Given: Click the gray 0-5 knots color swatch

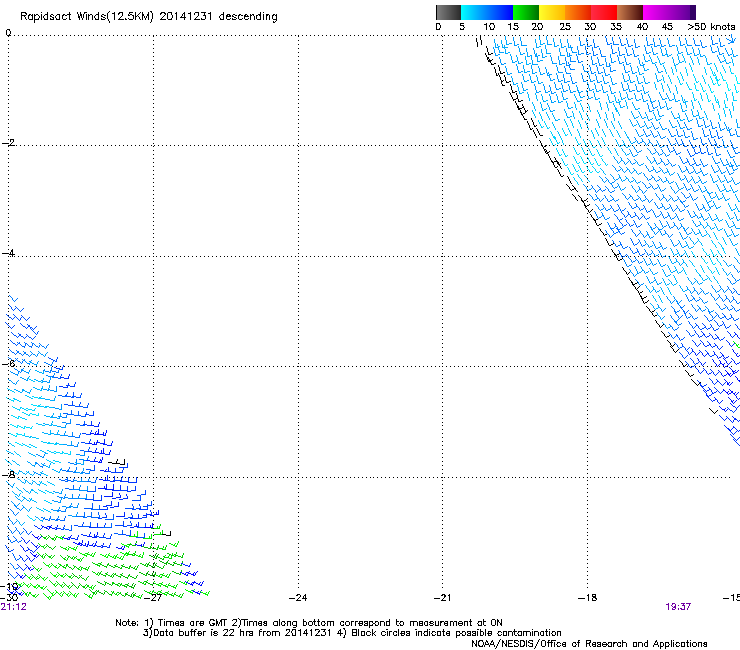Looking at the screenshot, I should 448,12.
